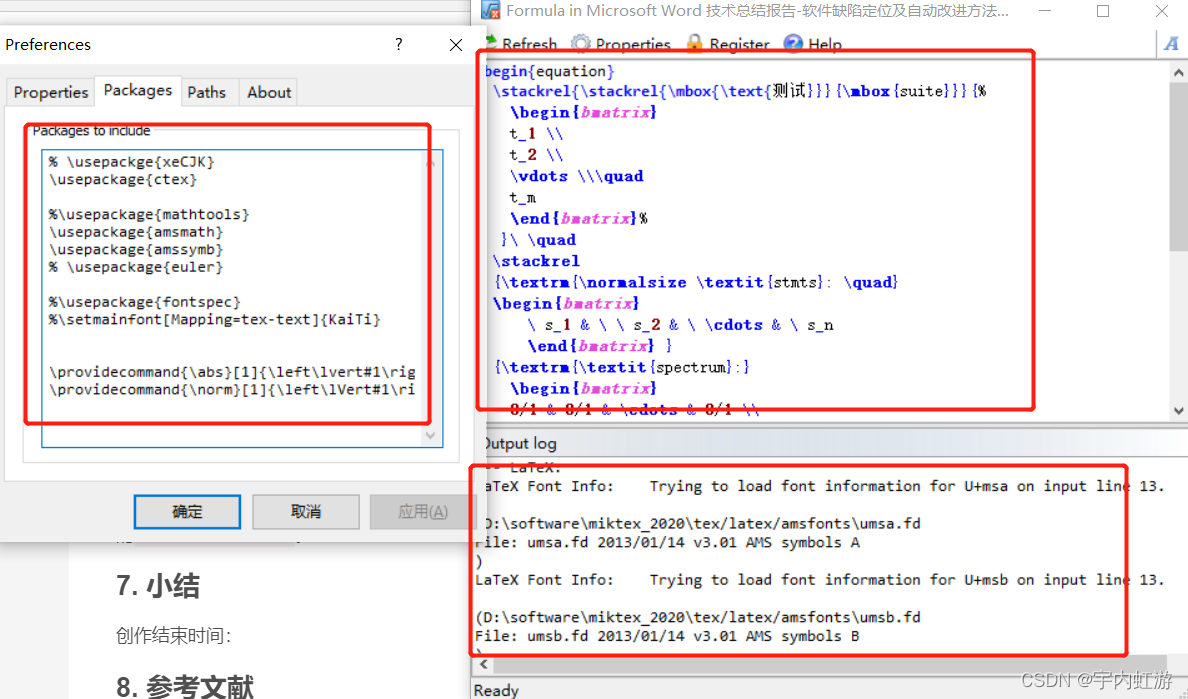Click the 应用(A) button
Image resolution: width=1188 pixels, height=699 pixels.
[423, 512]
